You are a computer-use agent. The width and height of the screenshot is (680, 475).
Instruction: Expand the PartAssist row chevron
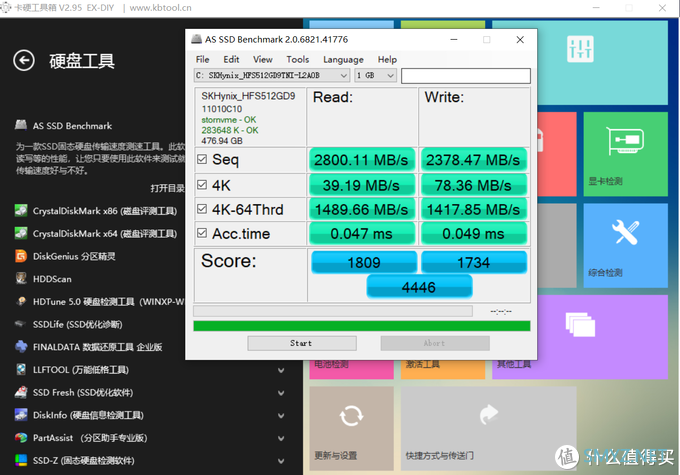(x=281, y=438)
